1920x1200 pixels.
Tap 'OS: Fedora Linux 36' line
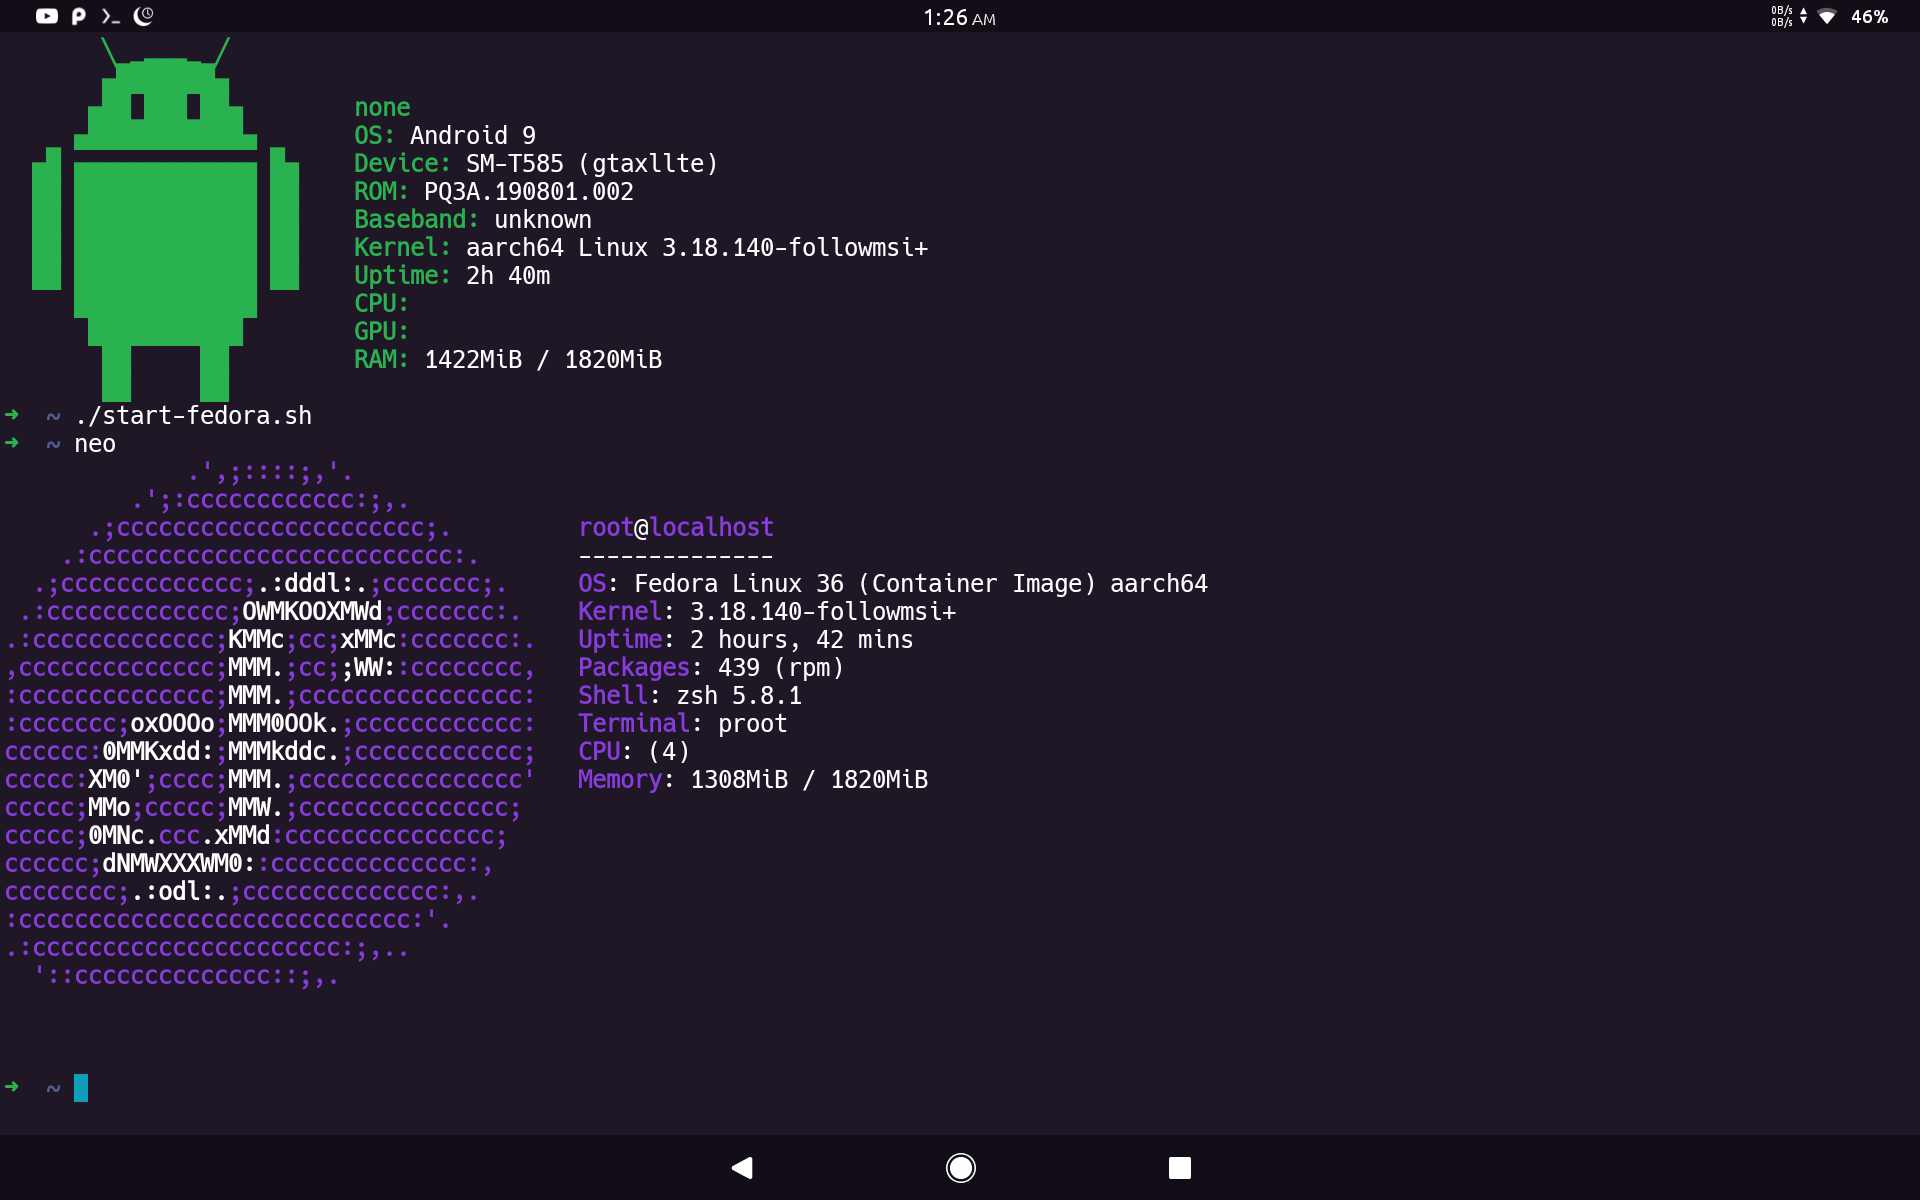point(893,583)
